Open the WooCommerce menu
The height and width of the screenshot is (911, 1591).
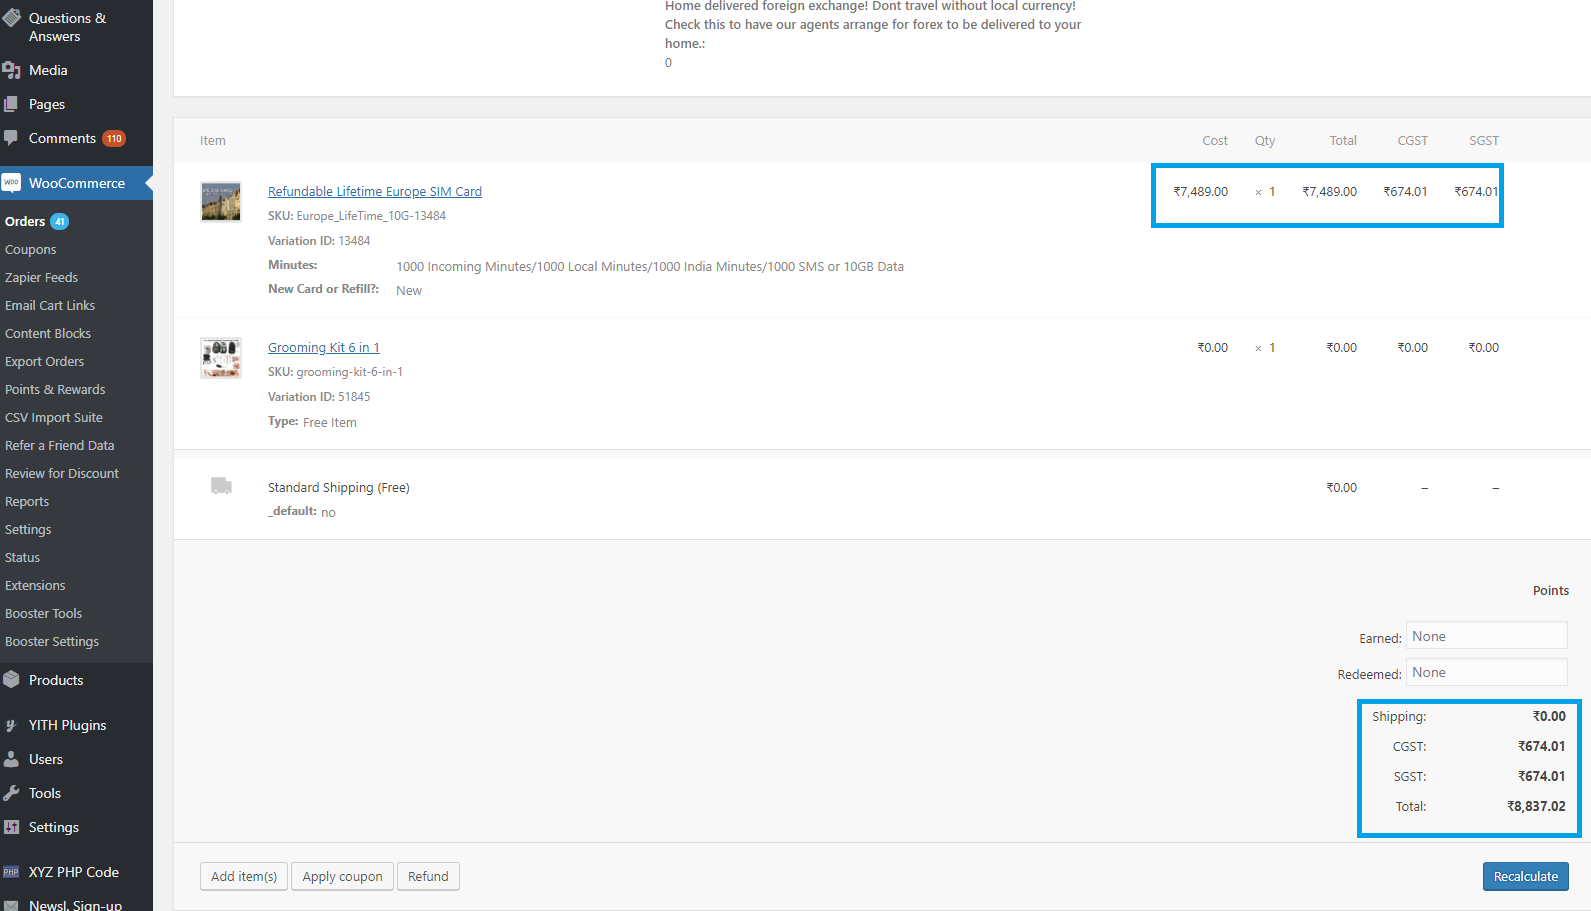[76, 183]
